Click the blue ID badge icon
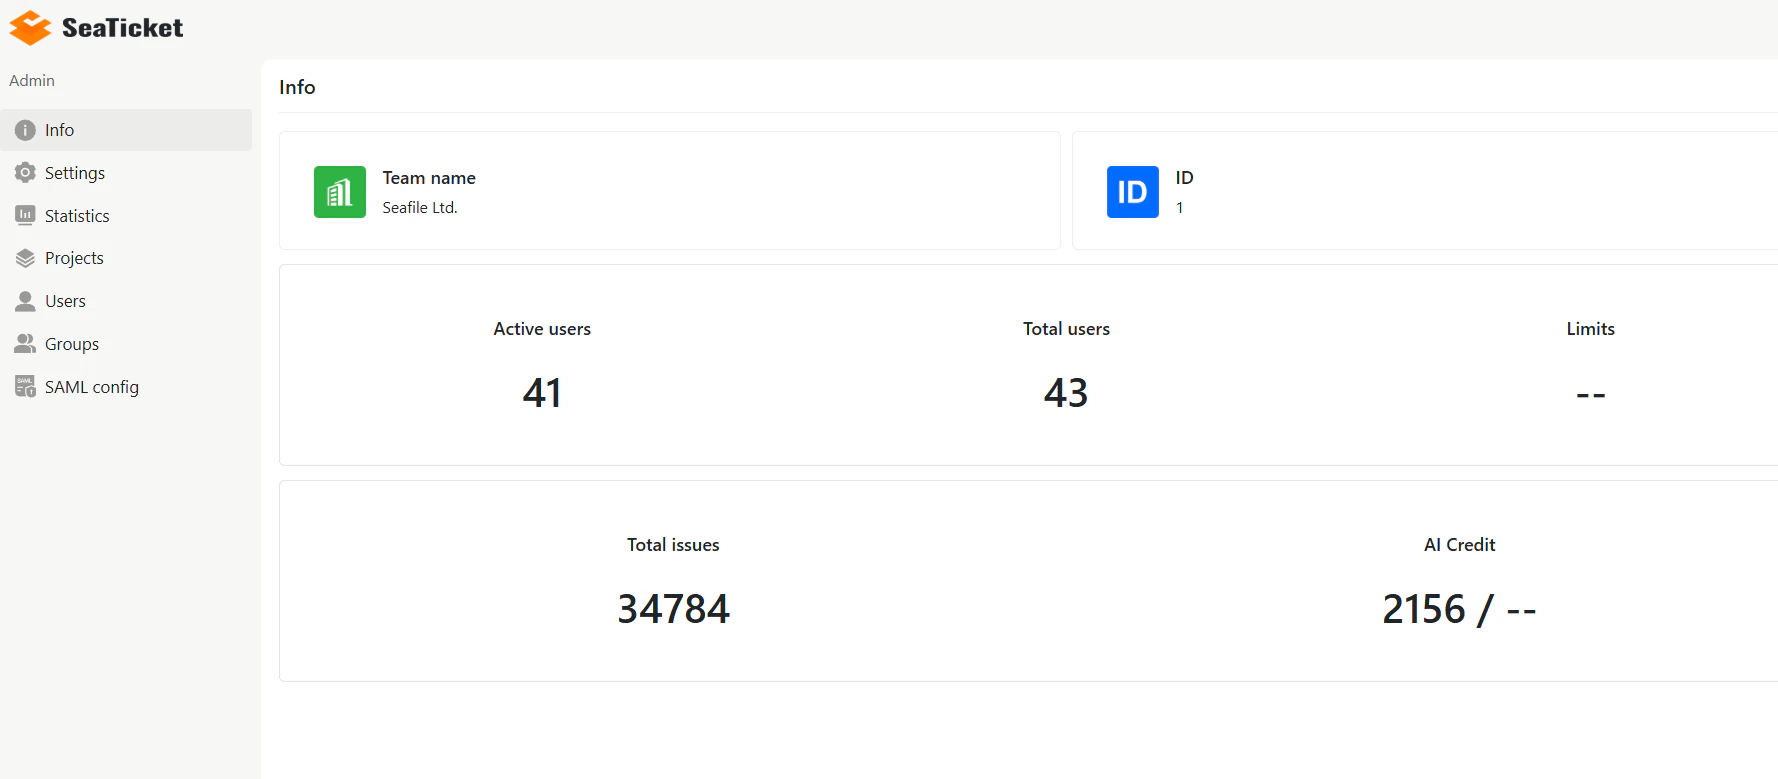This screenshot has width=1778, height=779. (x=1133, y=192)
